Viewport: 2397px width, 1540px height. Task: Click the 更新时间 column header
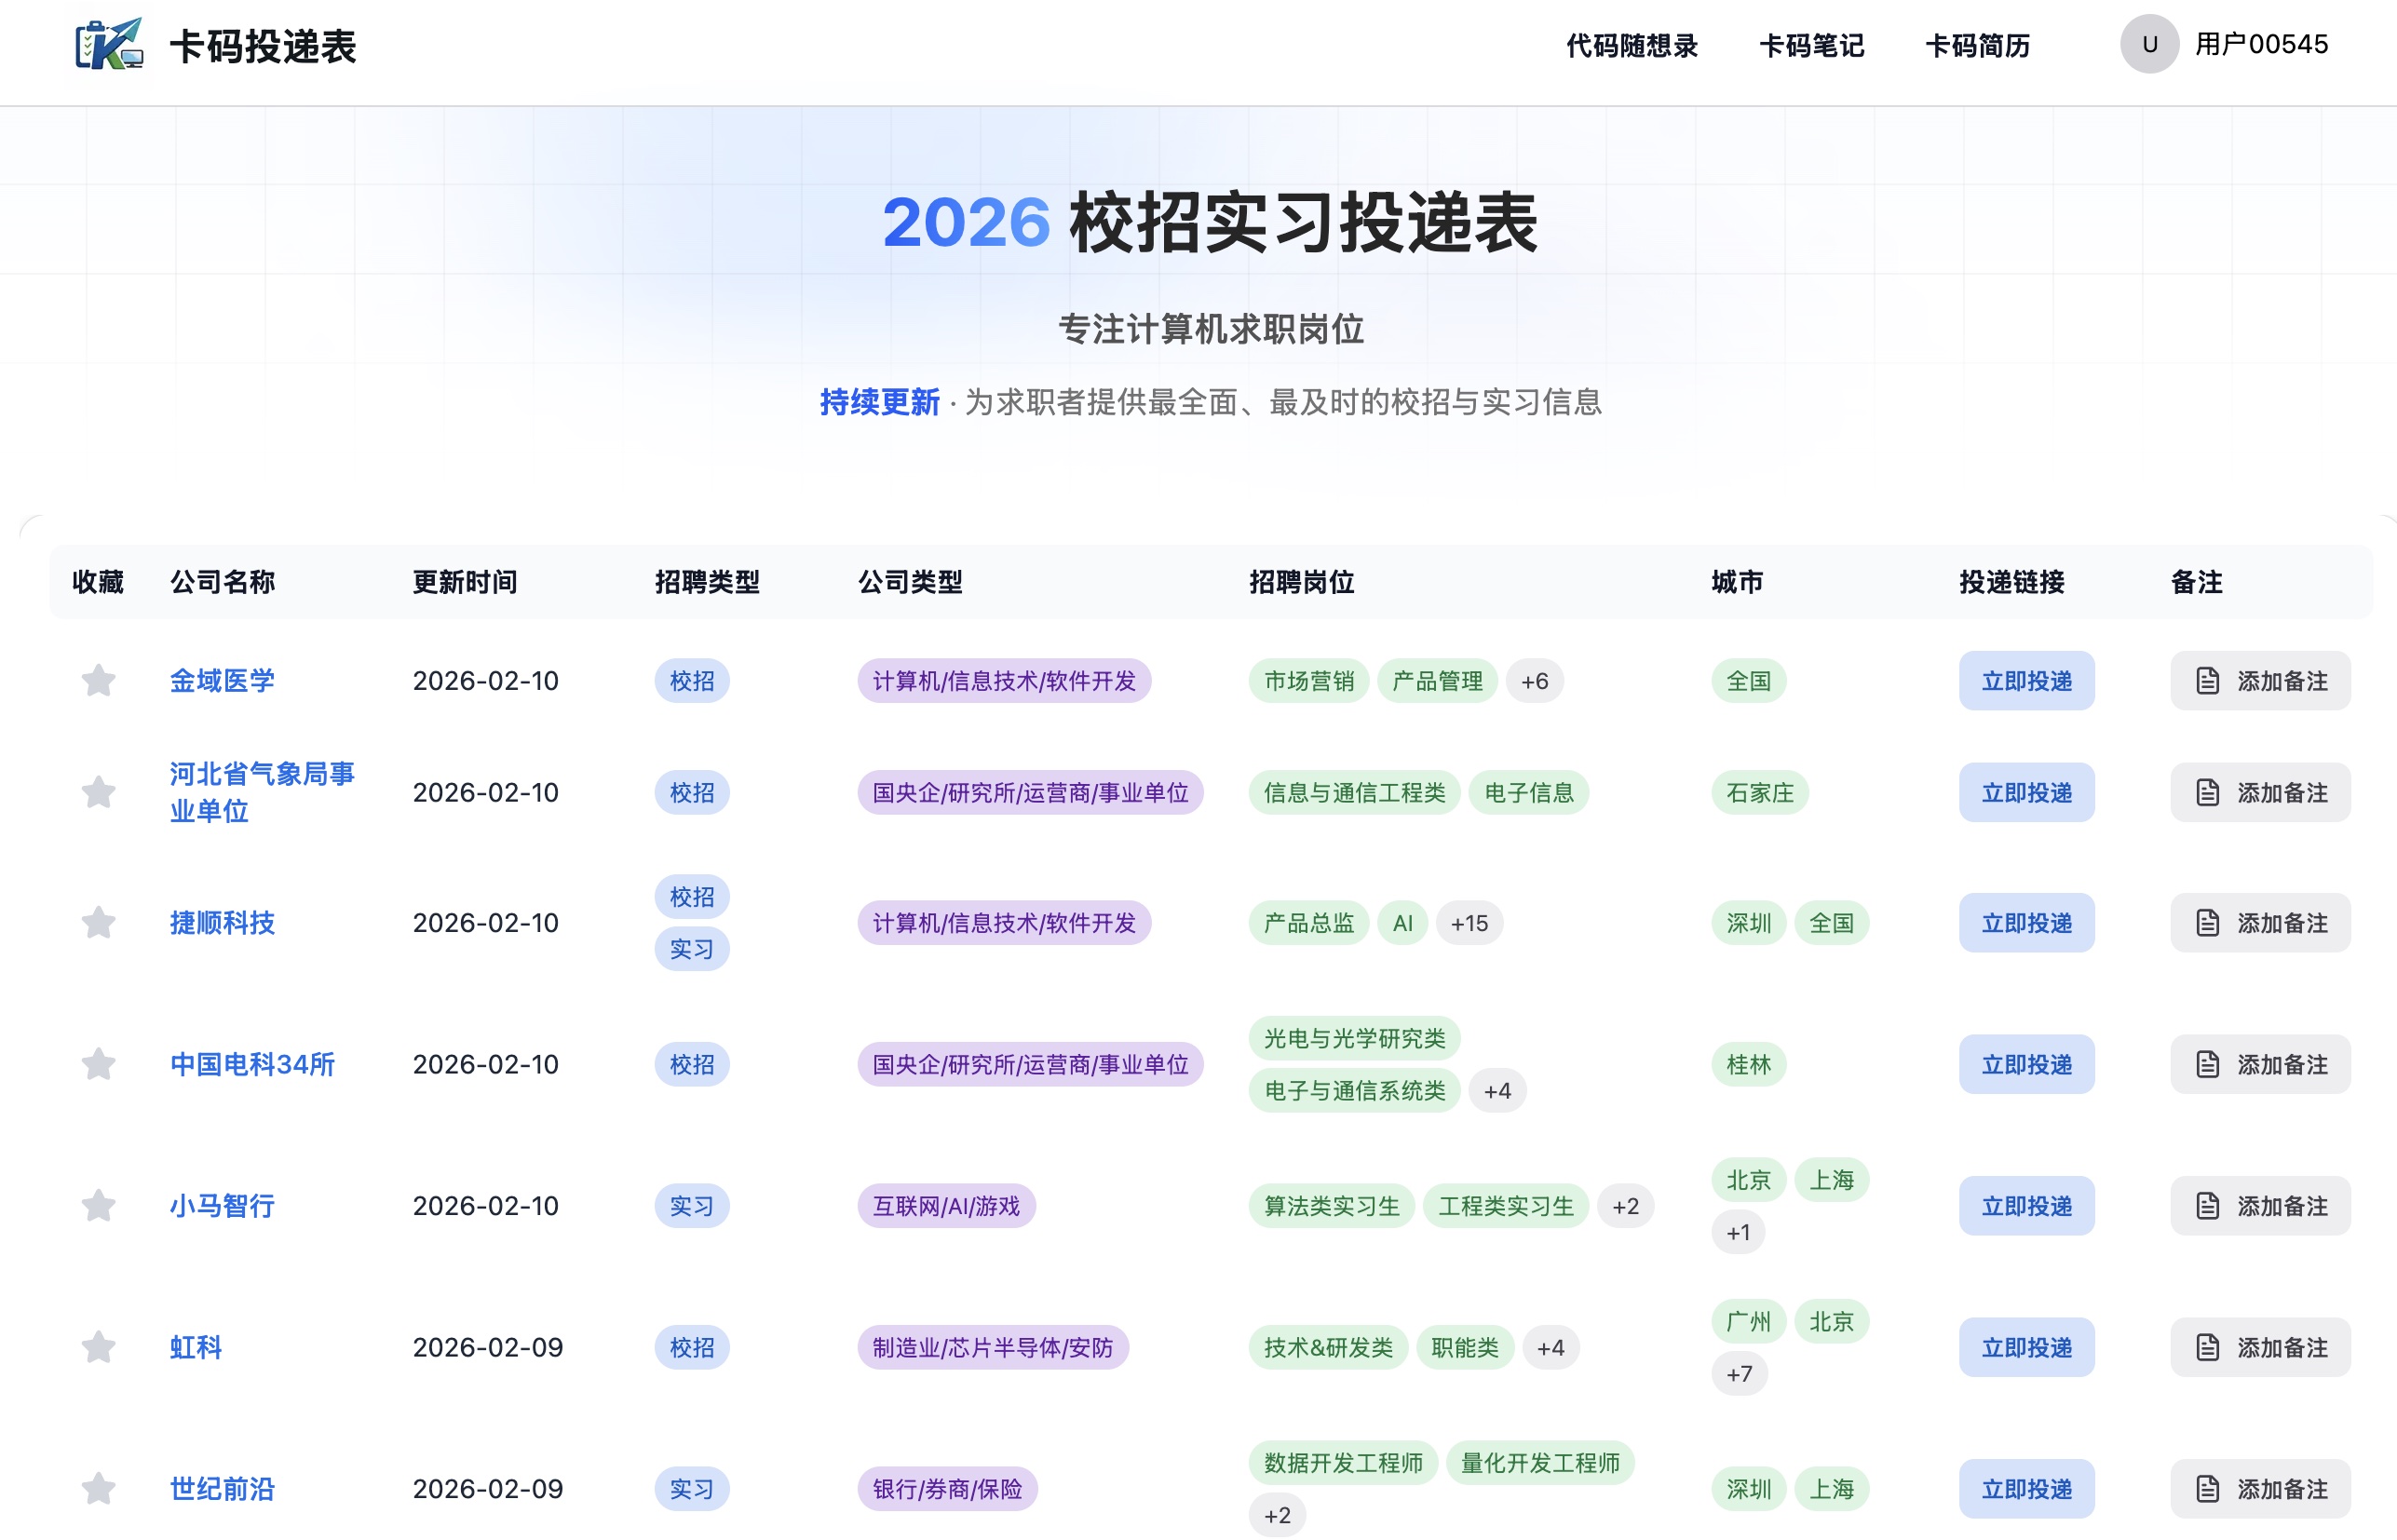(465, 582)
